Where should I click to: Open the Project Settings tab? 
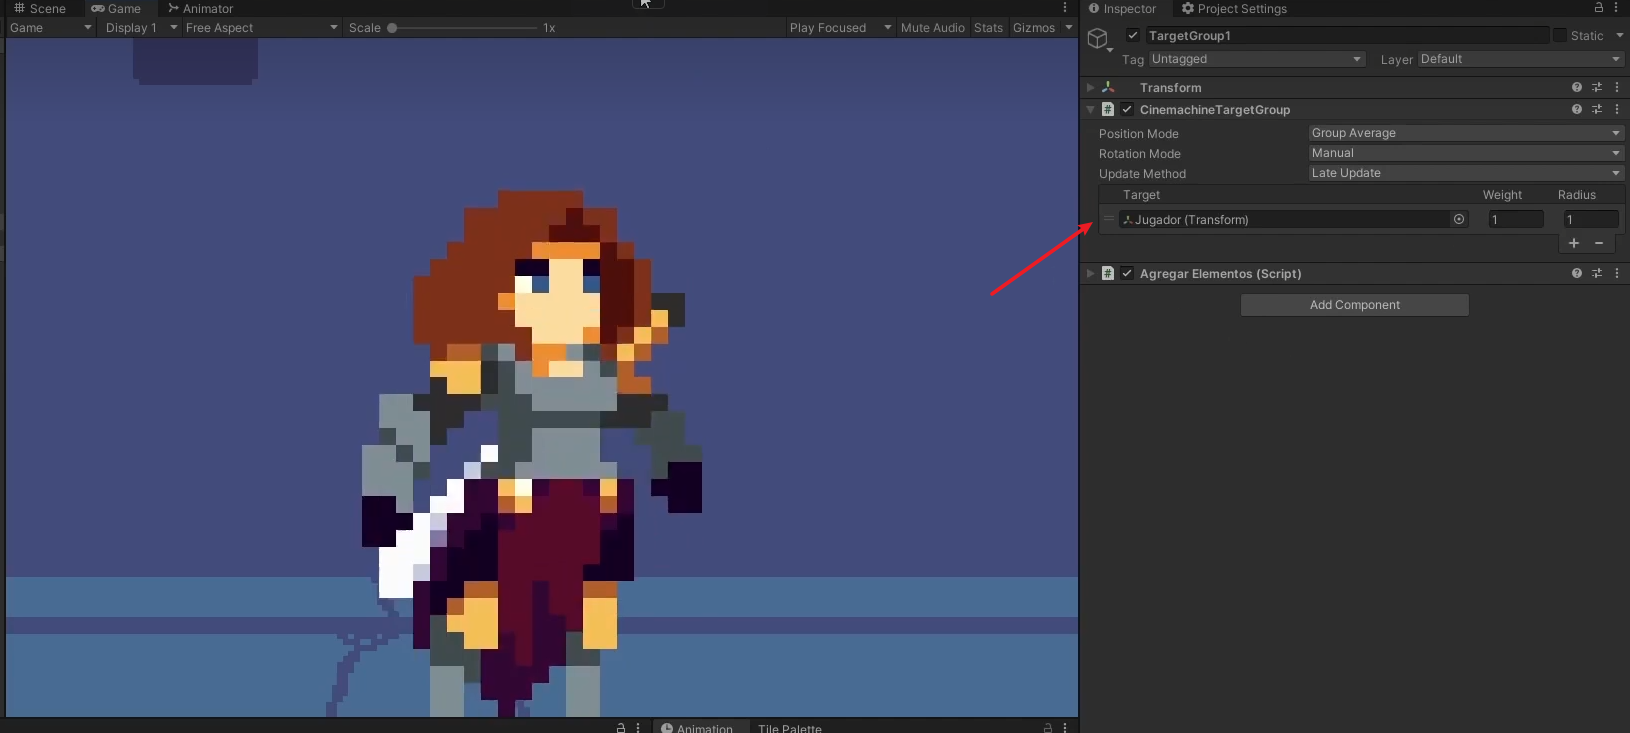tap(1234, 8)
